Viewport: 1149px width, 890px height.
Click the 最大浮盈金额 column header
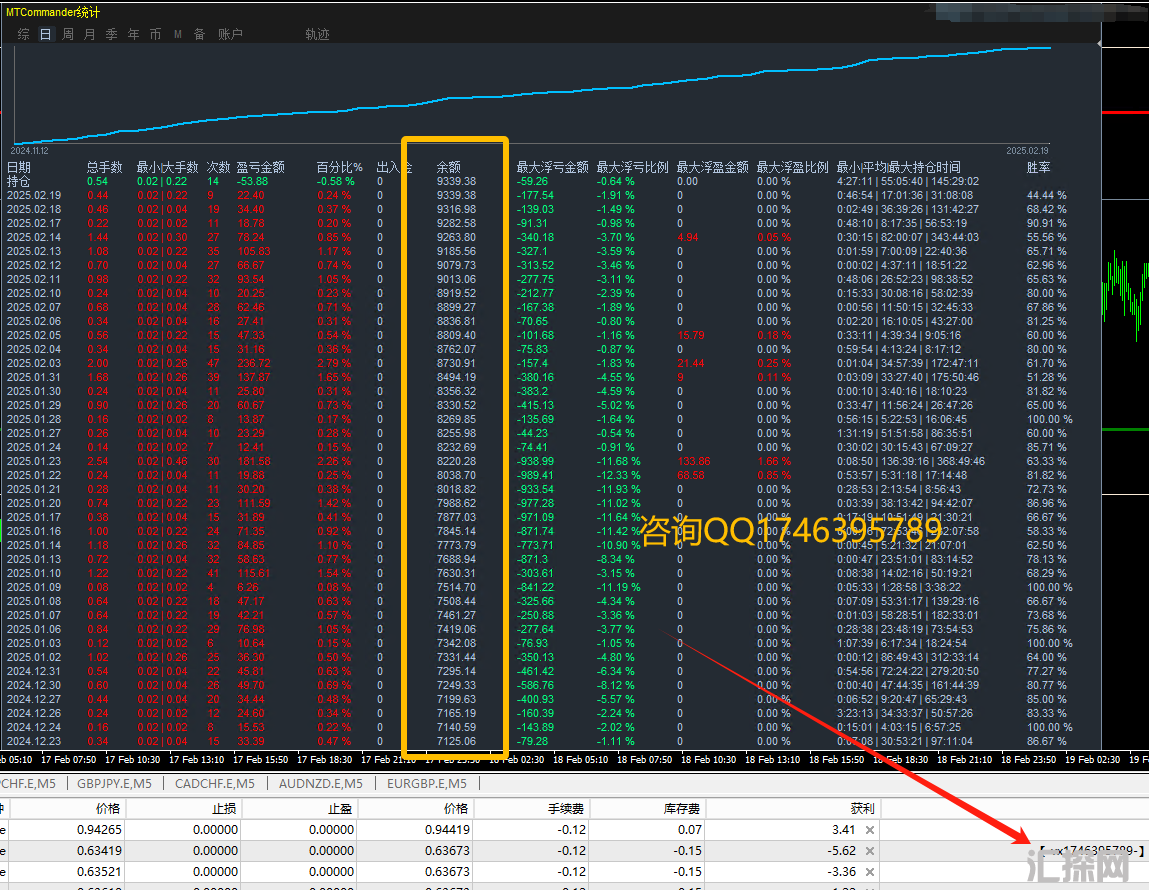(712, 168)
